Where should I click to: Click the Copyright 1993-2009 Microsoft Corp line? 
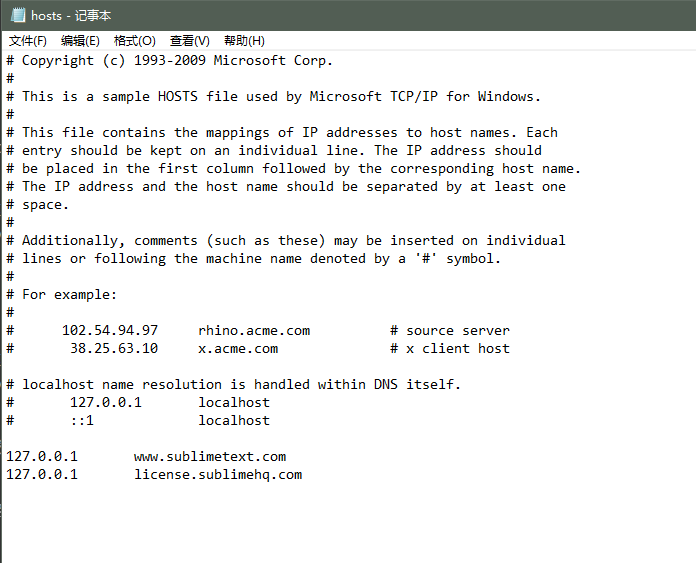click(x=169, y=60)
